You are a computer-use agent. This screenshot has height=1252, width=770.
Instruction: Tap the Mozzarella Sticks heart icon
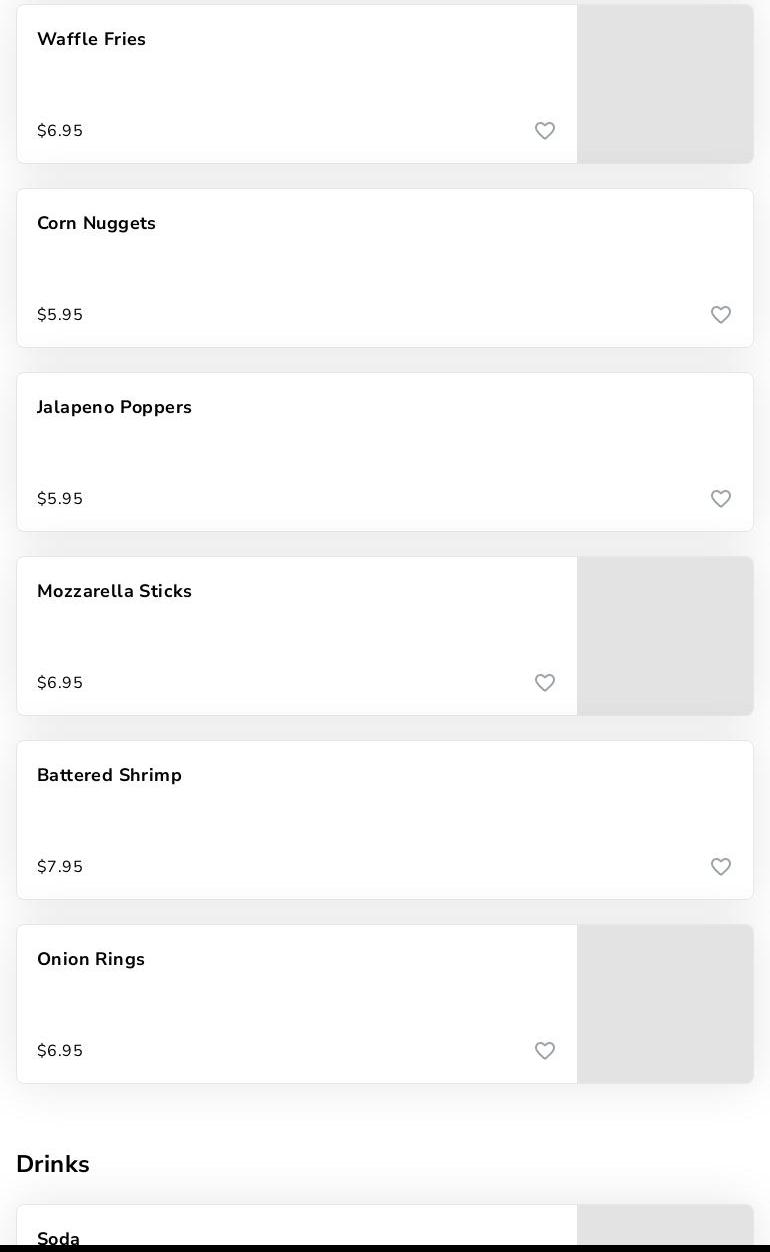point(545,683)
